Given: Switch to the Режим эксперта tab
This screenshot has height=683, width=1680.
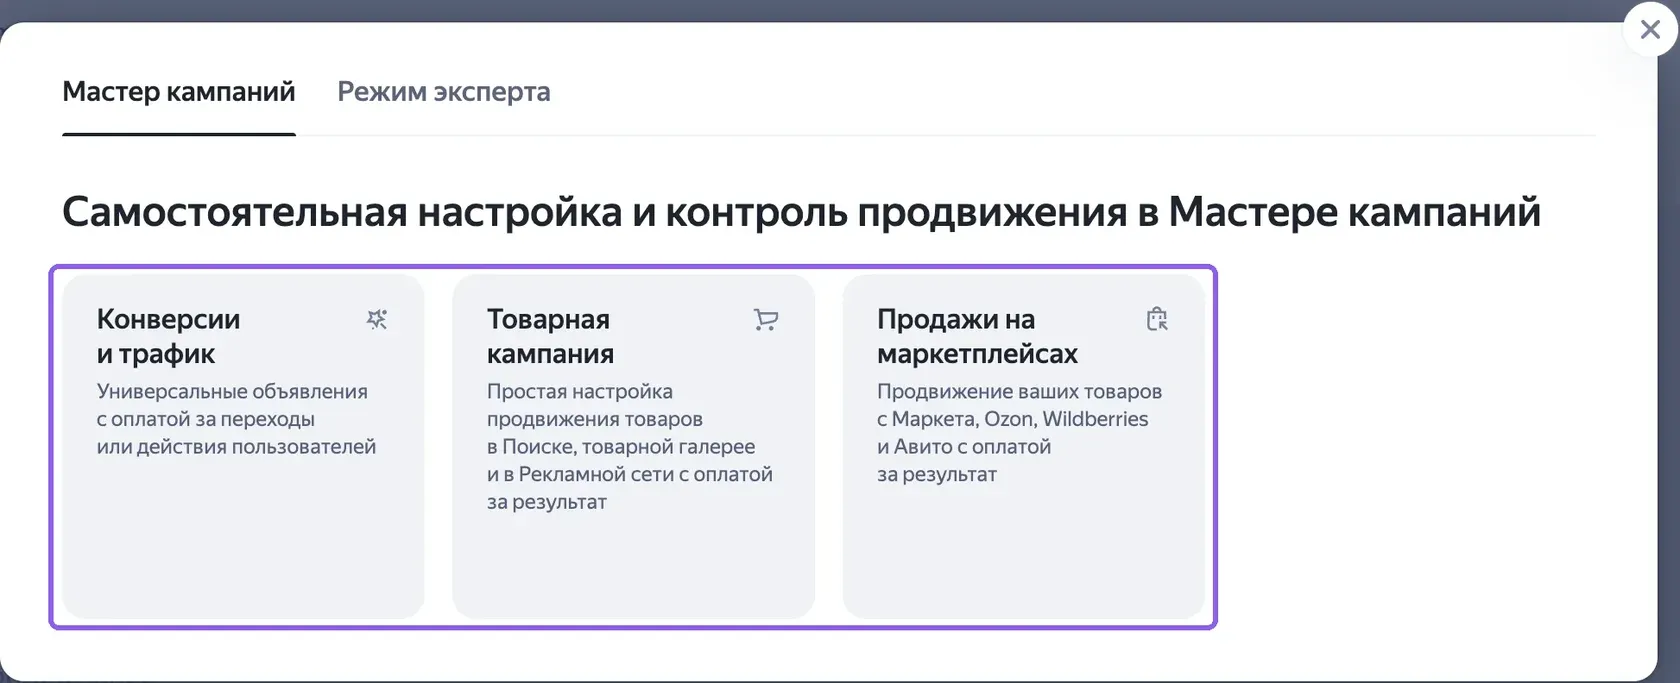Looking at the screenshot, I should (x=444, y=92).
